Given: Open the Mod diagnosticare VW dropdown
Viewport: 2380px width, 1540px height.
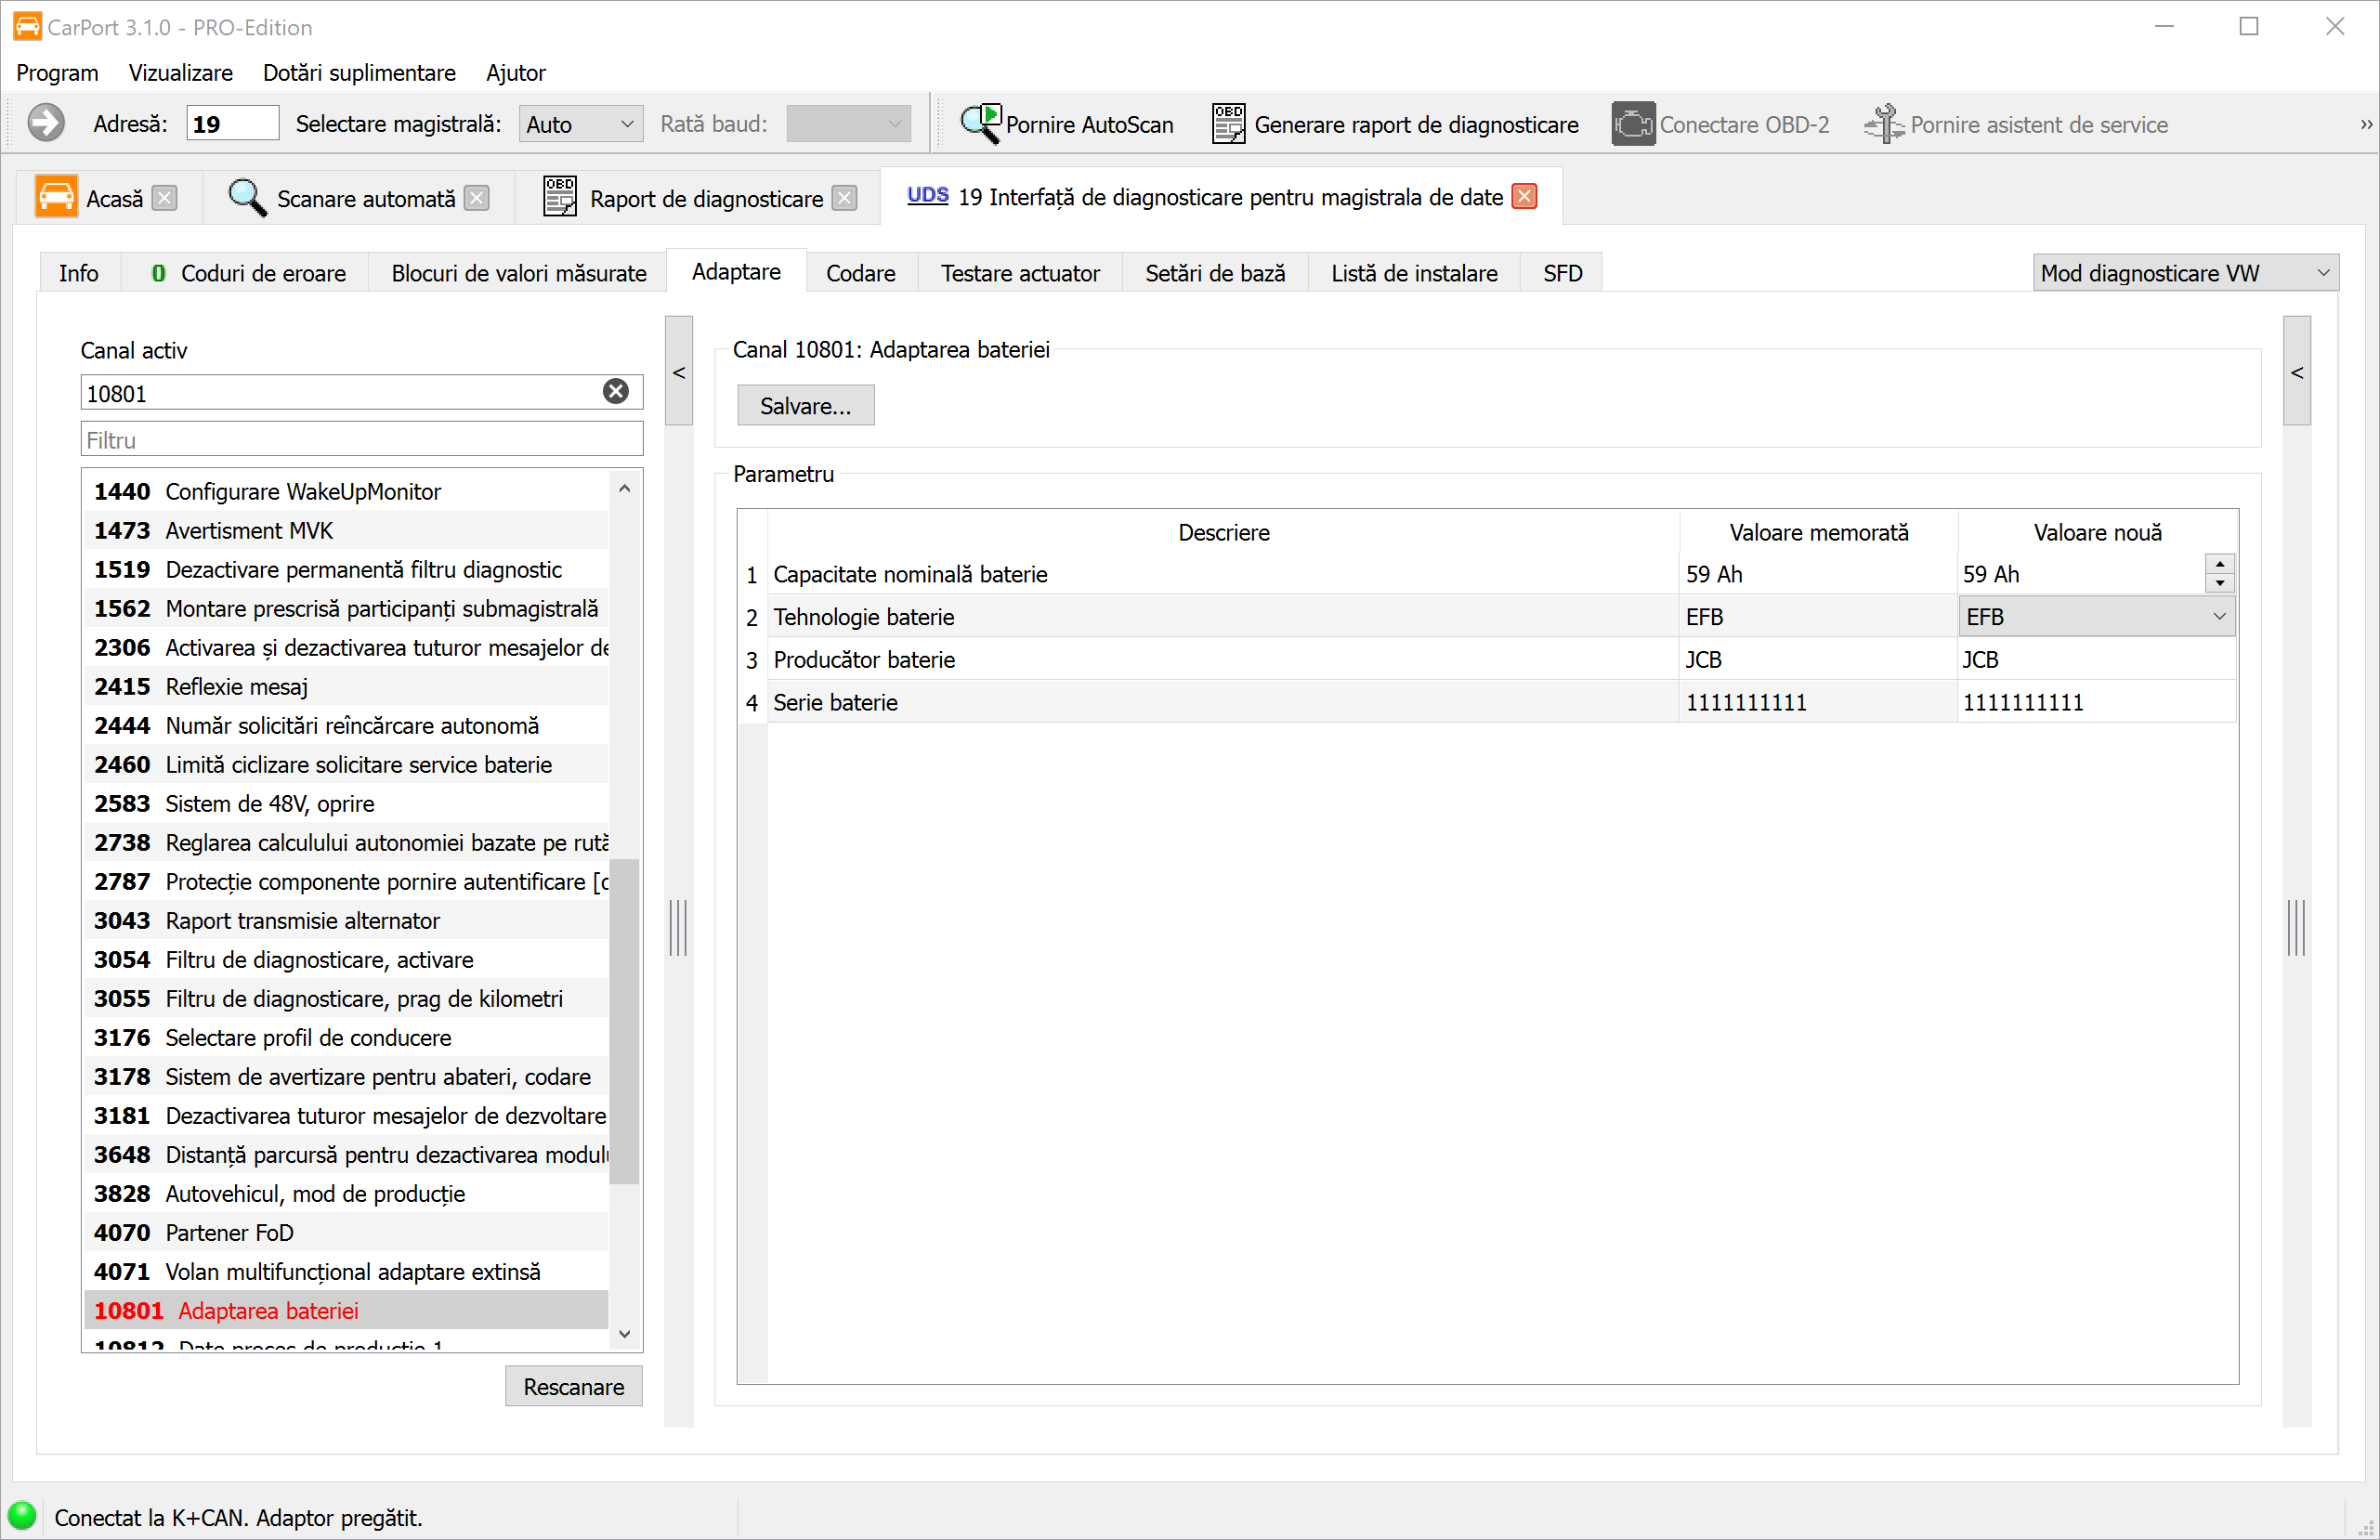Looking at the screenshot, I should 2184,273.
